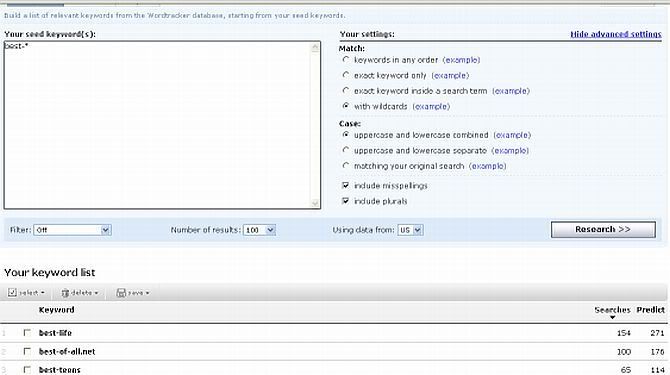Check the box for best-life keyword

tap(27, 332)
